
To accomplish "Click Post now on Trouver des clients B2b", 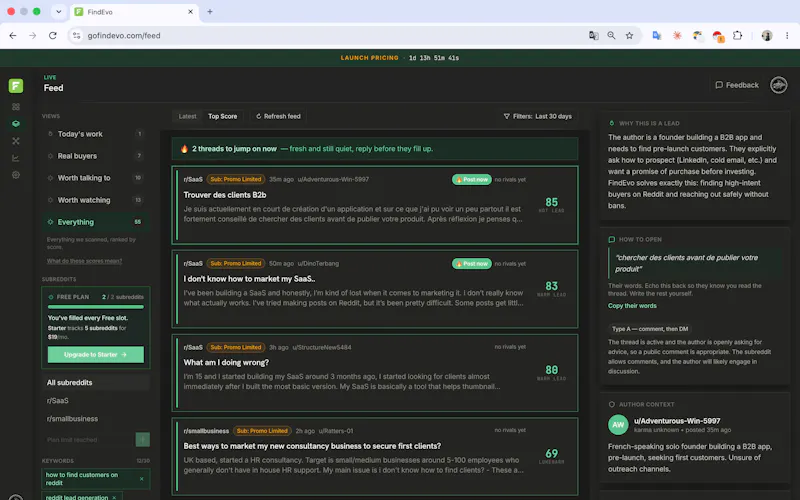I will [471, 180].
